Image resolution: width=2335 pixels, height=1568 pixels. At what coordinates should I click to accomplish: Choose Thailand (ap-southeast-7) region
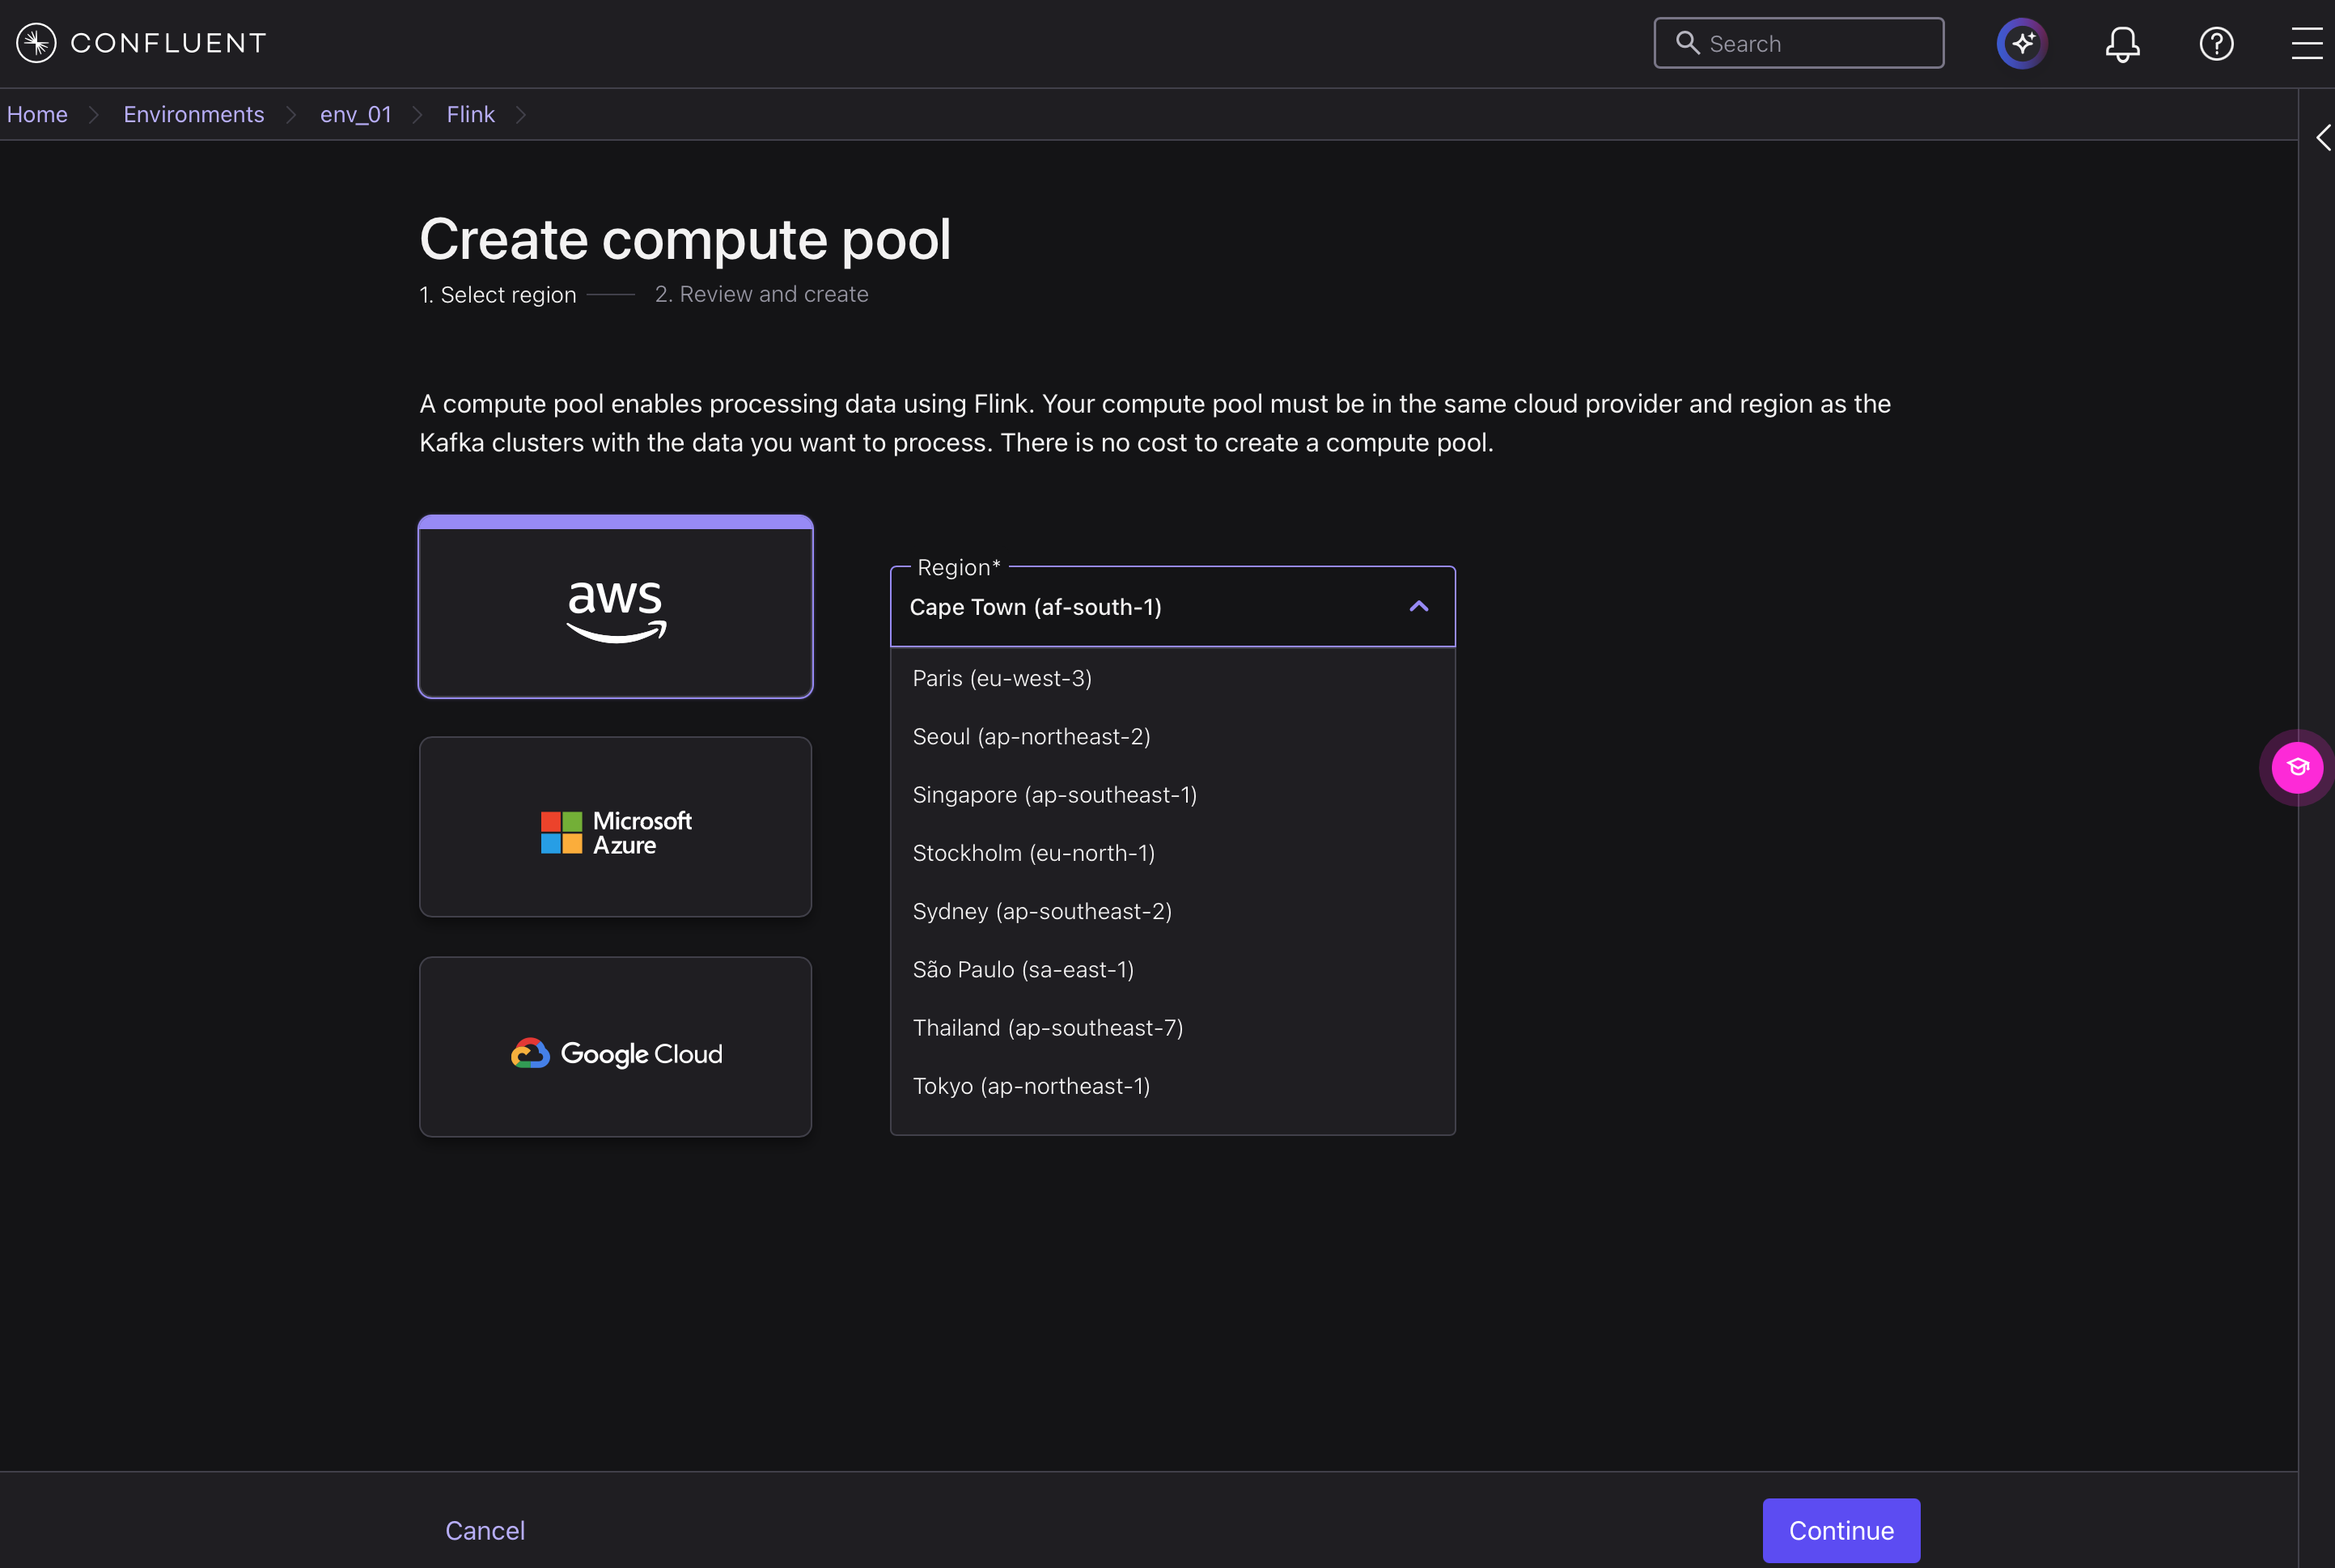click(1172, 1028)
